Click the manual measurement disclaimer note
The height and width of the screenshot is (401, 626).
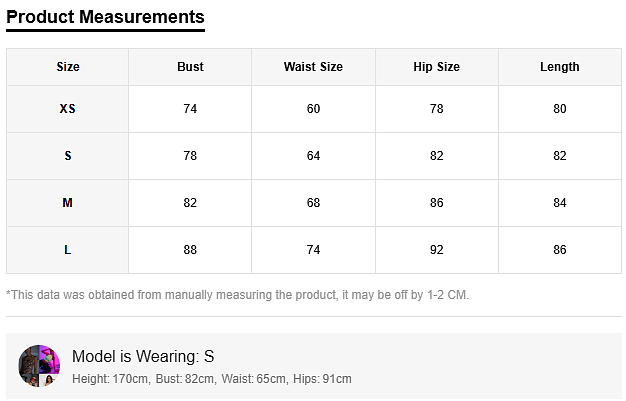click(237, 295)
